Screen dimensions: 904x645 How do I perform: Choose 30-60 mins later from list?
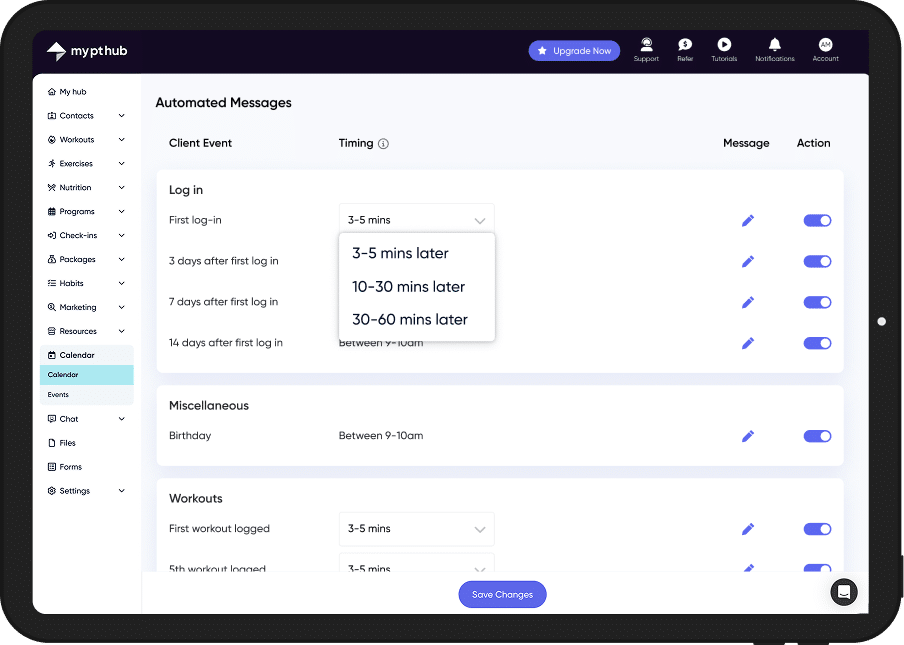(x=410, y=320)
